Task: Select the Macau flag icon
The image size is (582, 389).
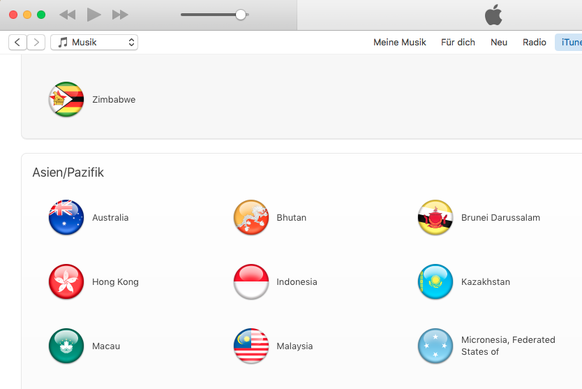Action: [x=66, y=346]
